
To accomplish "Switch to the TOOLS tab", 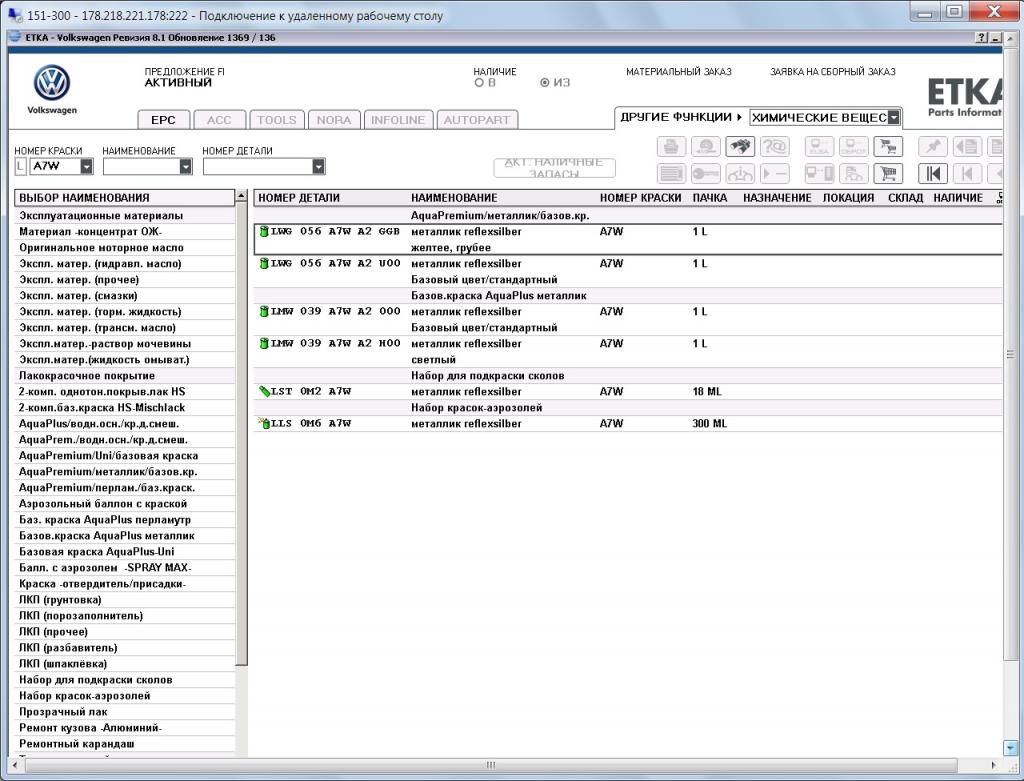I will click(x=276, y=120).
